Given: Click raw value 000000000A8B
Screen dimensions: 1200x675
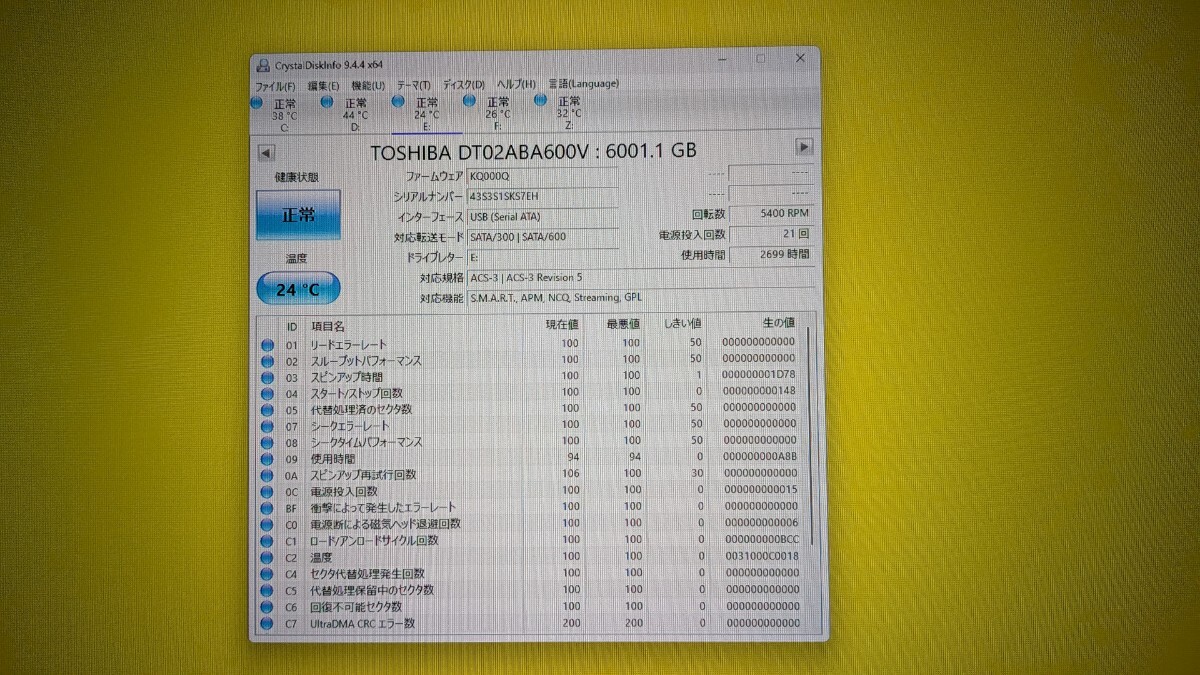Looking at the screenshot, I should [x=759, y=458].
